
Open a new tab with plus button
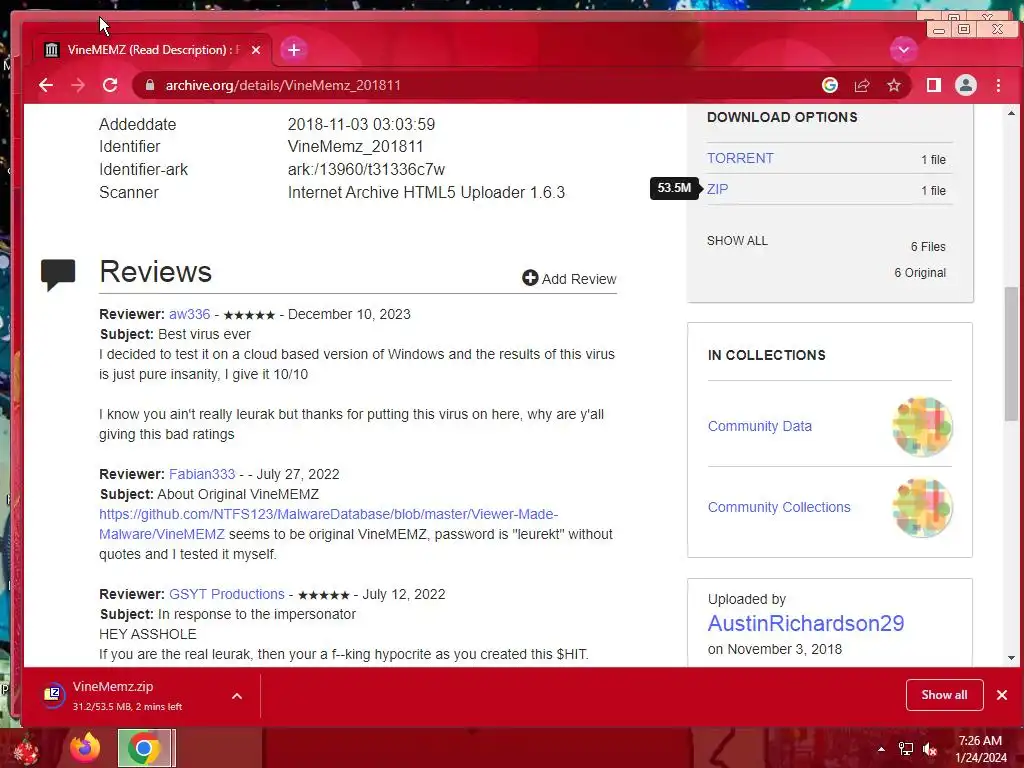[x=294, y=50]
